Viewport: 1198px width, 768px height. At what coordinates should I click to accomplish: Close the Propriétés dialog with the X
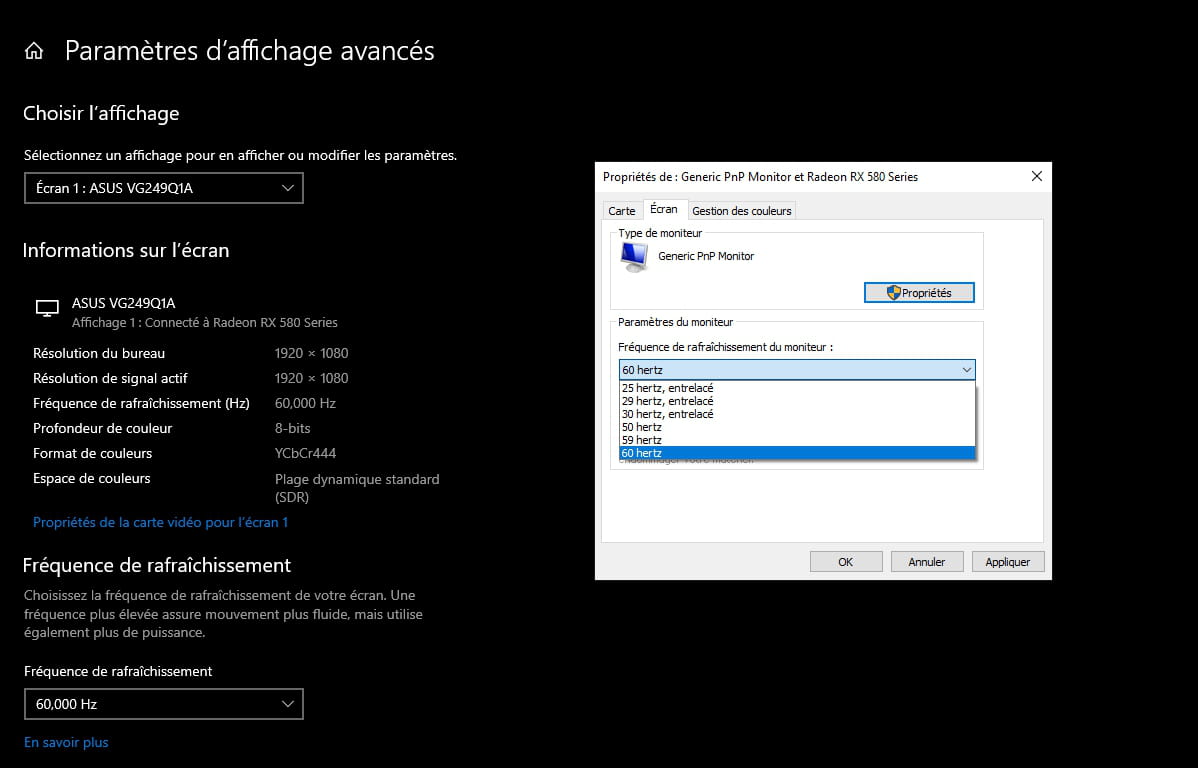[x=1036, y=177]
